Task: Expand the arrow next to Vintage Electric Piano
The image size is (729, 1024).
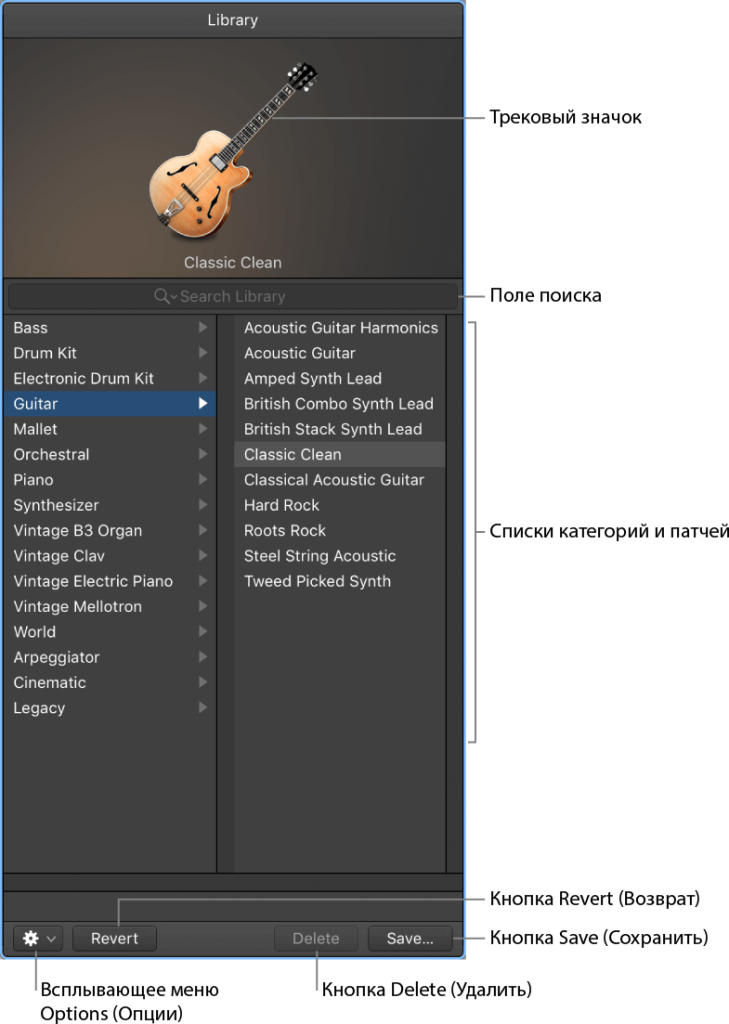Action: coord(203,581)
